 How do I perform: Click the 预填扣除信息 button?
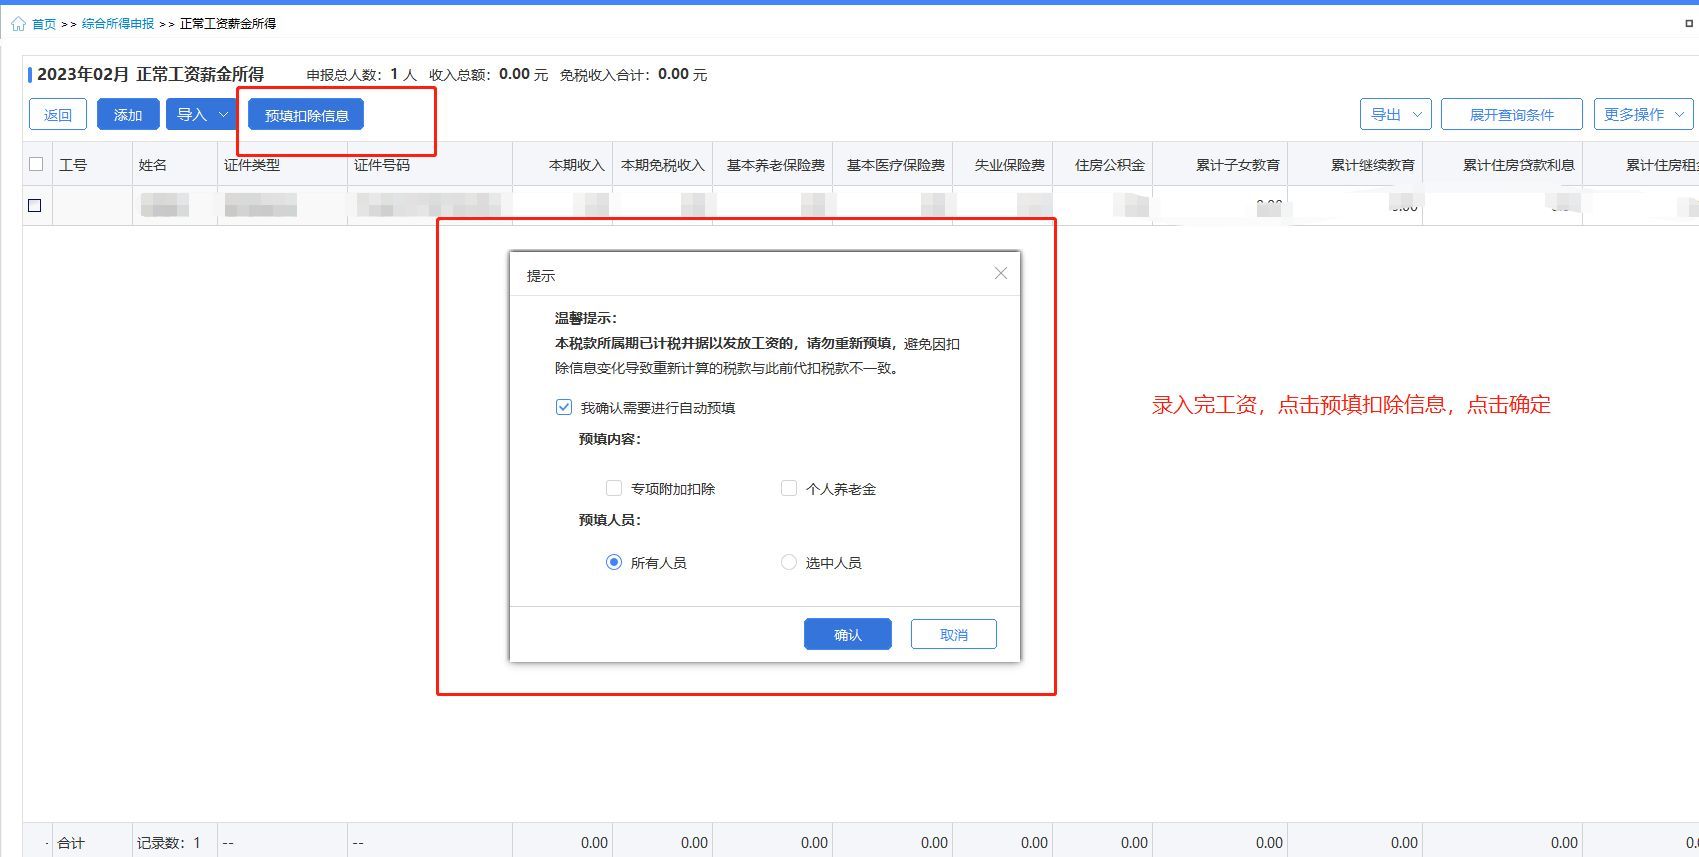pos(306,115)
